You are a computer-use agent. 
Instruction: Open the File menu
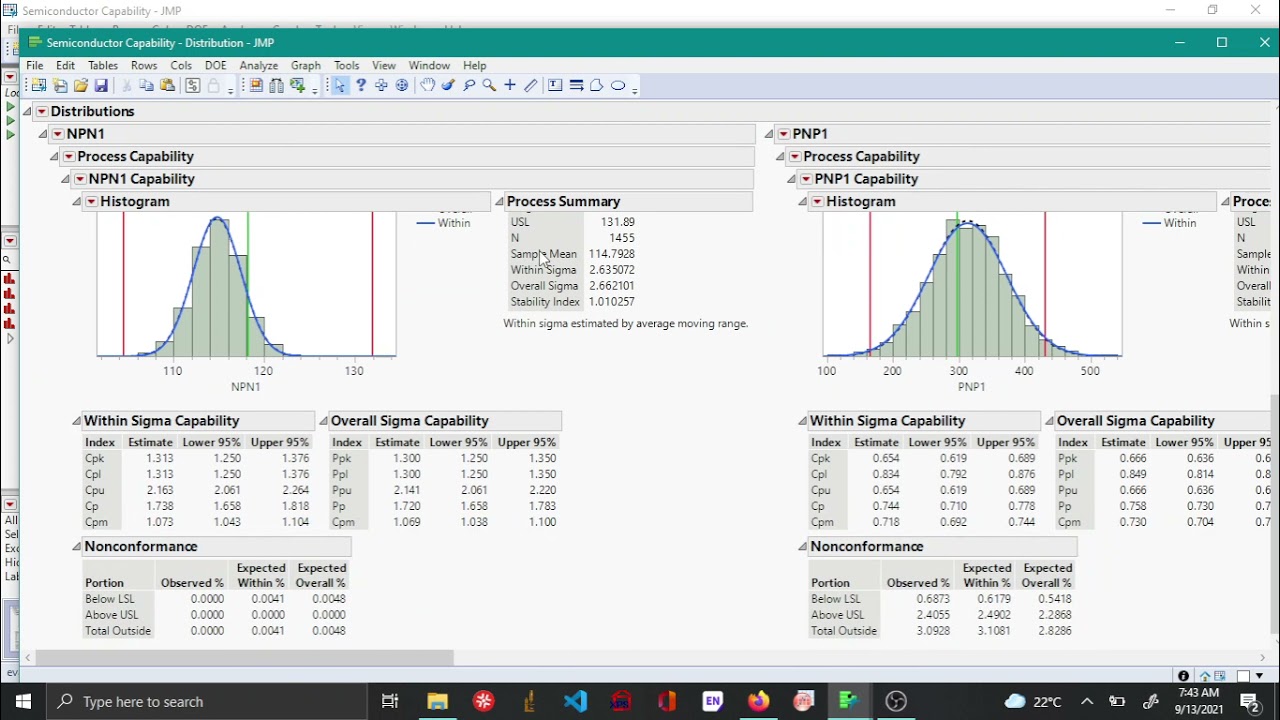point(35,65)
